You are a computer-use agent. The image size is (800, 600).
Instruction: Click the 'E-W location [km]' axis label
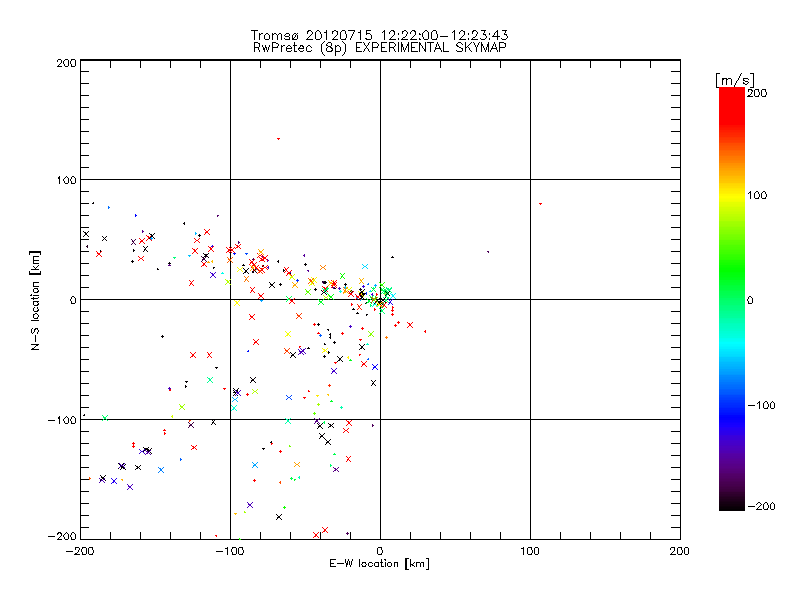[x=379, y=563]
